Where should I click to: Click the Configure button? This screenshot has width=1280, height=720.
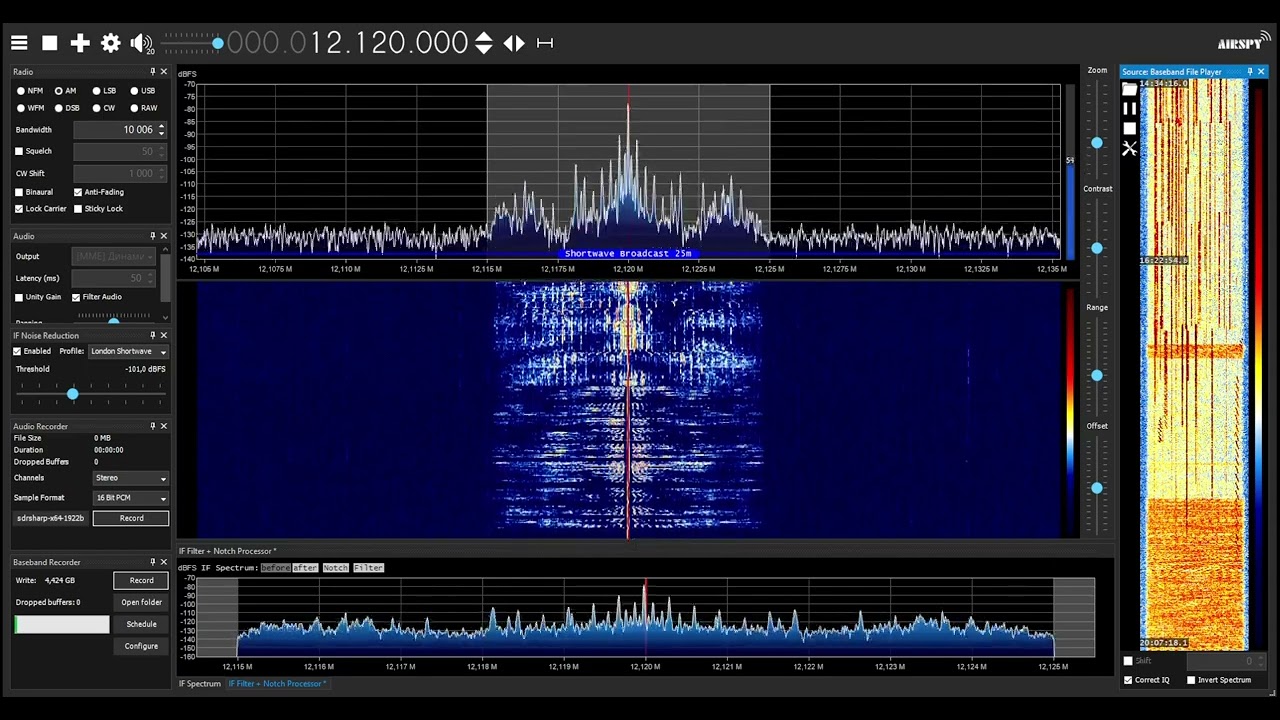coord(141,646)
